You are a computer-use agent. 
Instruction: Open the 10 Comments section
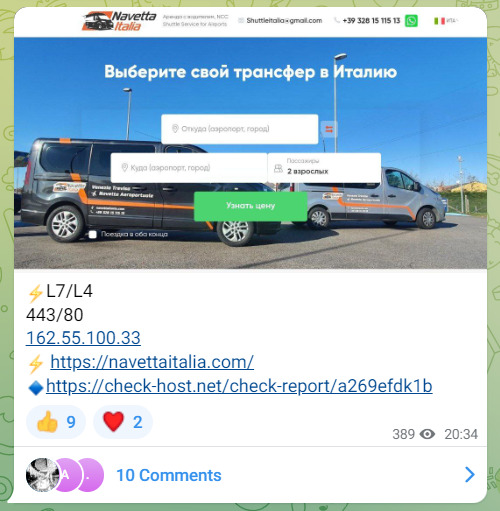click(x=169, y=475)
